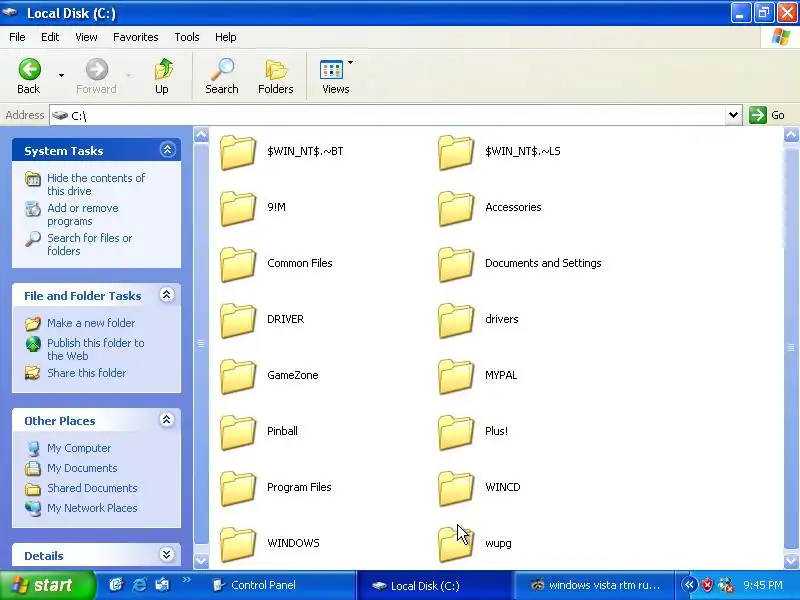800x600 pixels.
Task: Select the Documents and Settings folder icon
Action: [x=456, y=264]
